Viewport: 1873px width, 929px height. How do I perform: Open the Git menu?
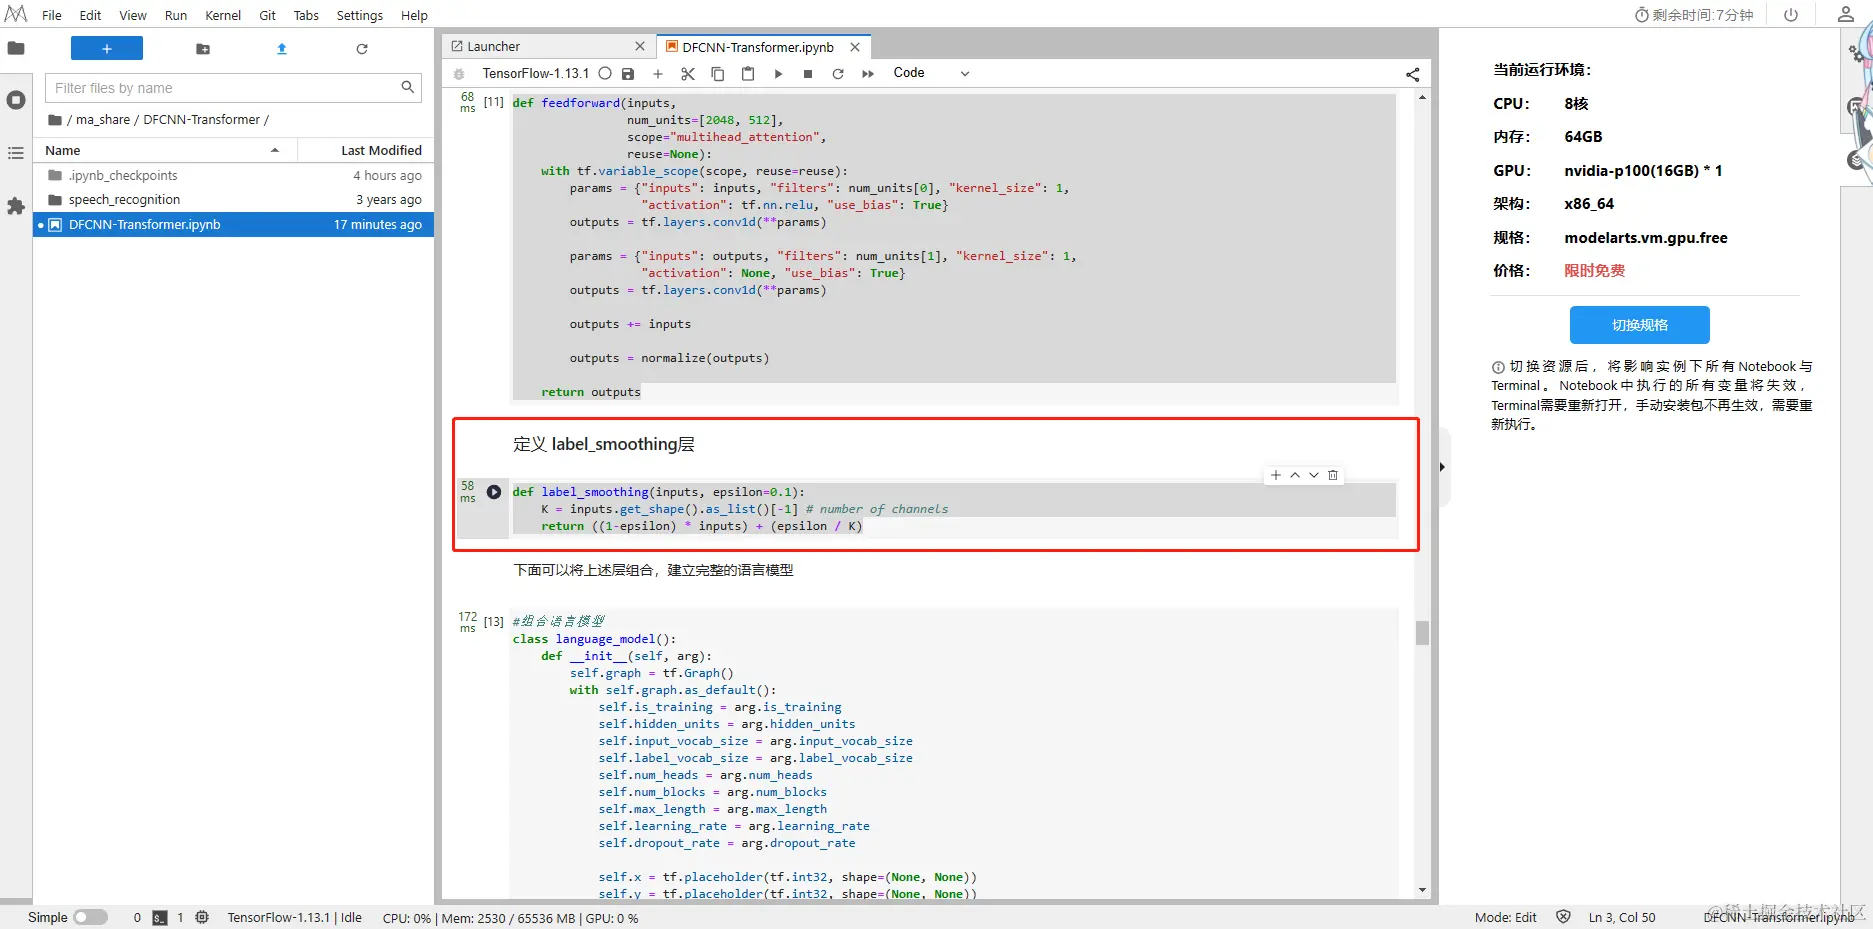point(268,15)
